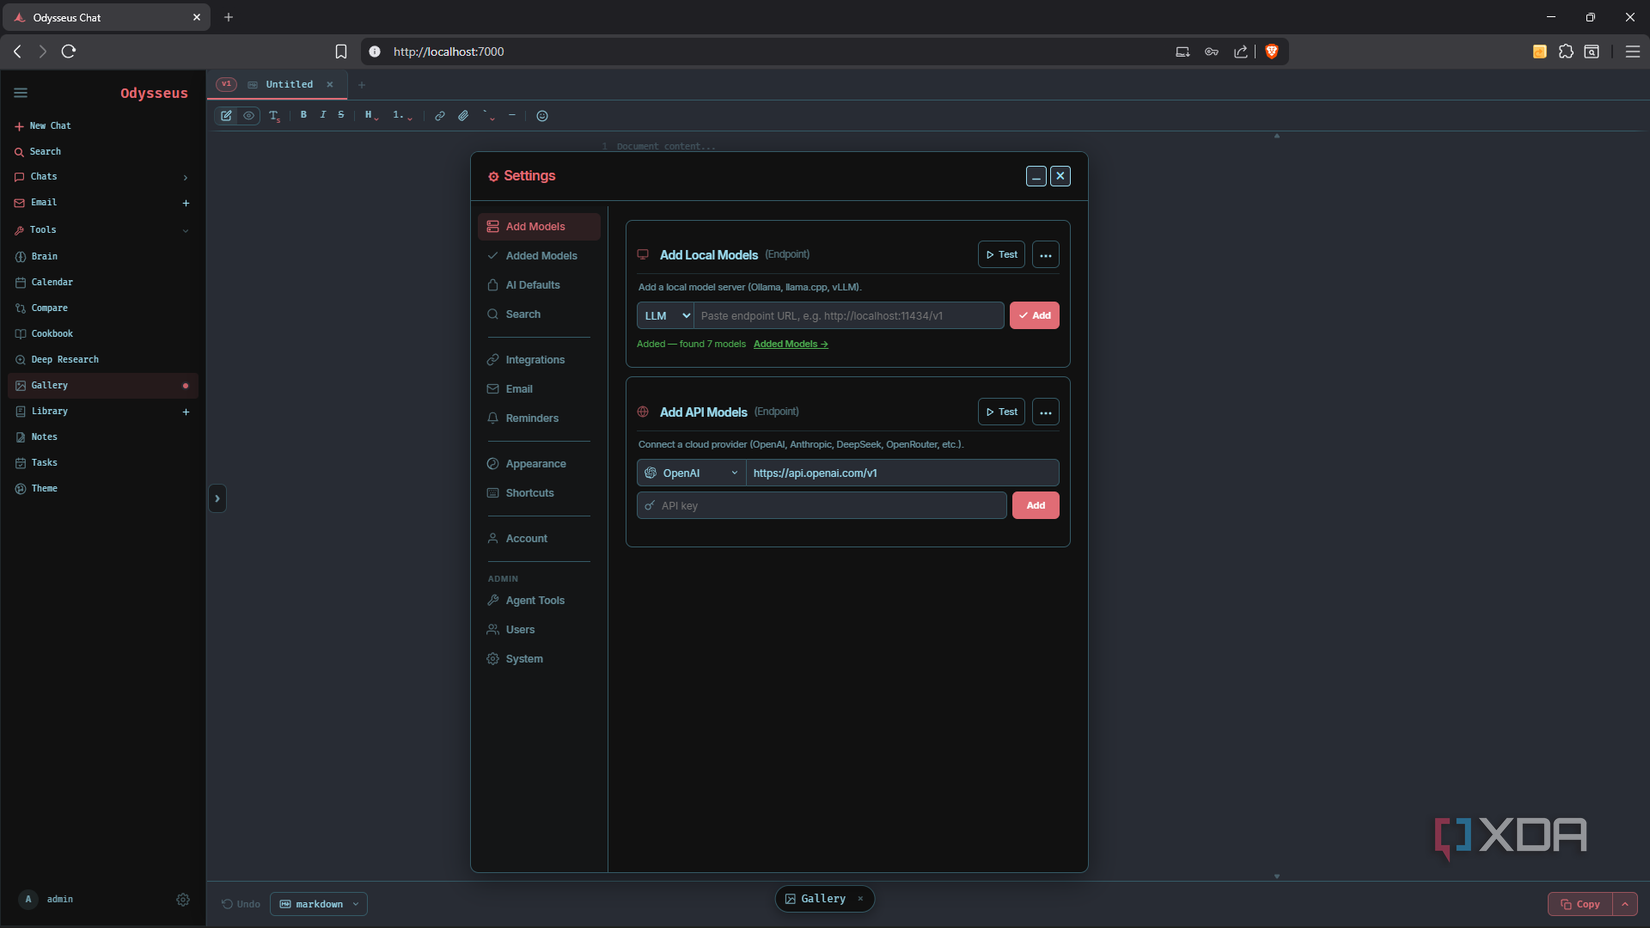Open Search in the left sidebar
The height and width of the screenshot is (928, 1650).
click(38, 152)
